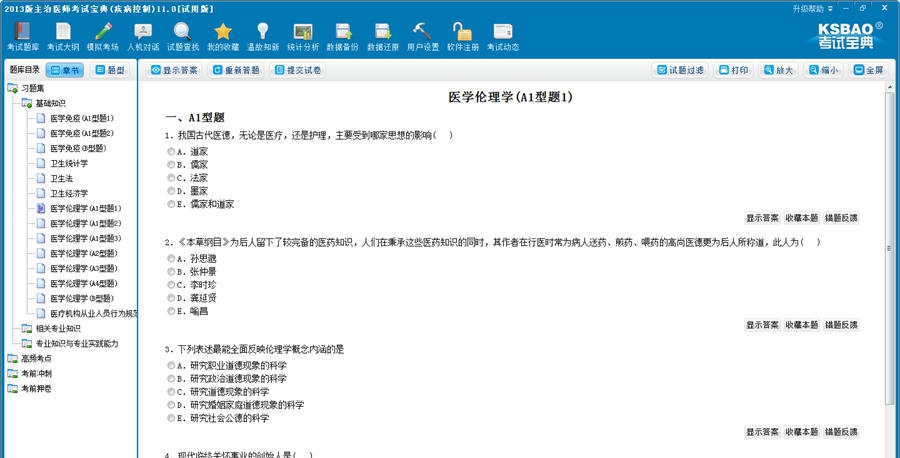Click the 缩小 zoom out button
The height and width of the screenshot is (458, 900).
click(x=824, y=70)
